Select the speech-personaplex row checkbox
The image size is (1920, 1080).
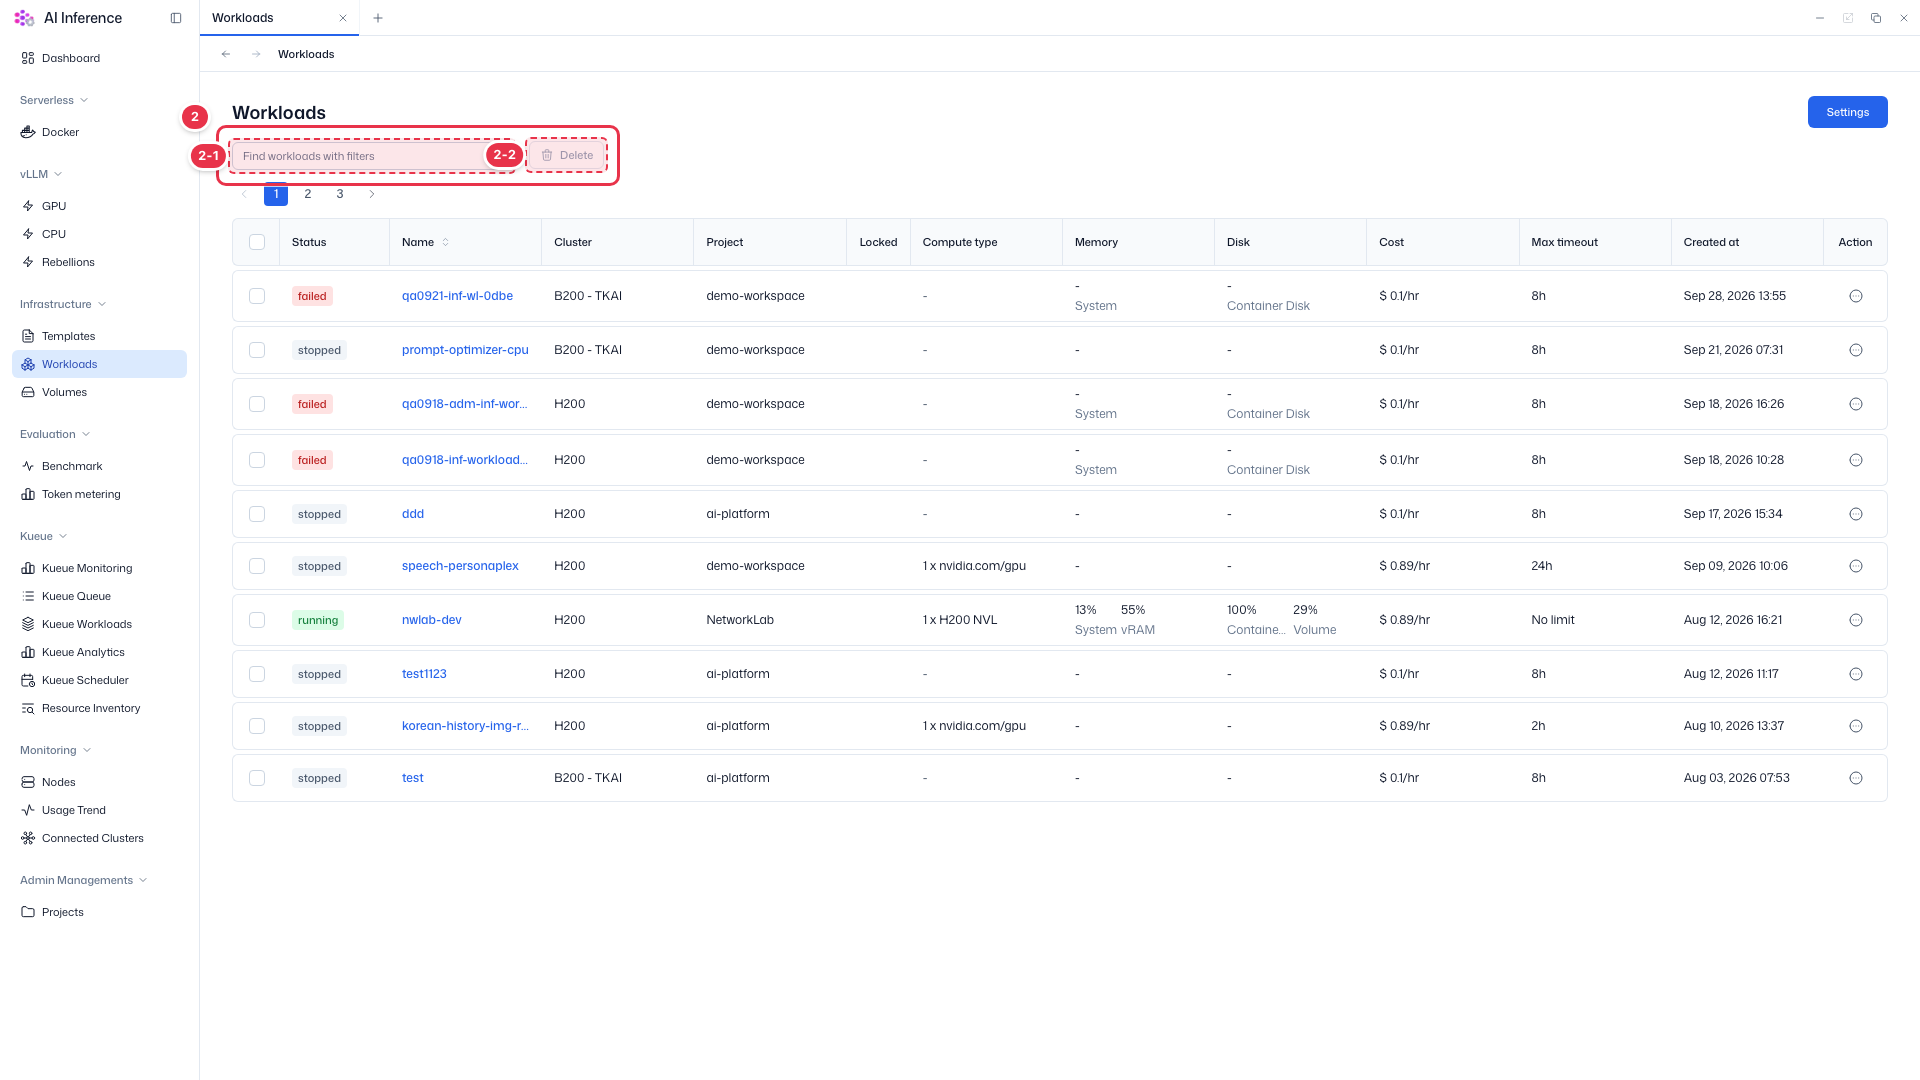coord(257,566)
